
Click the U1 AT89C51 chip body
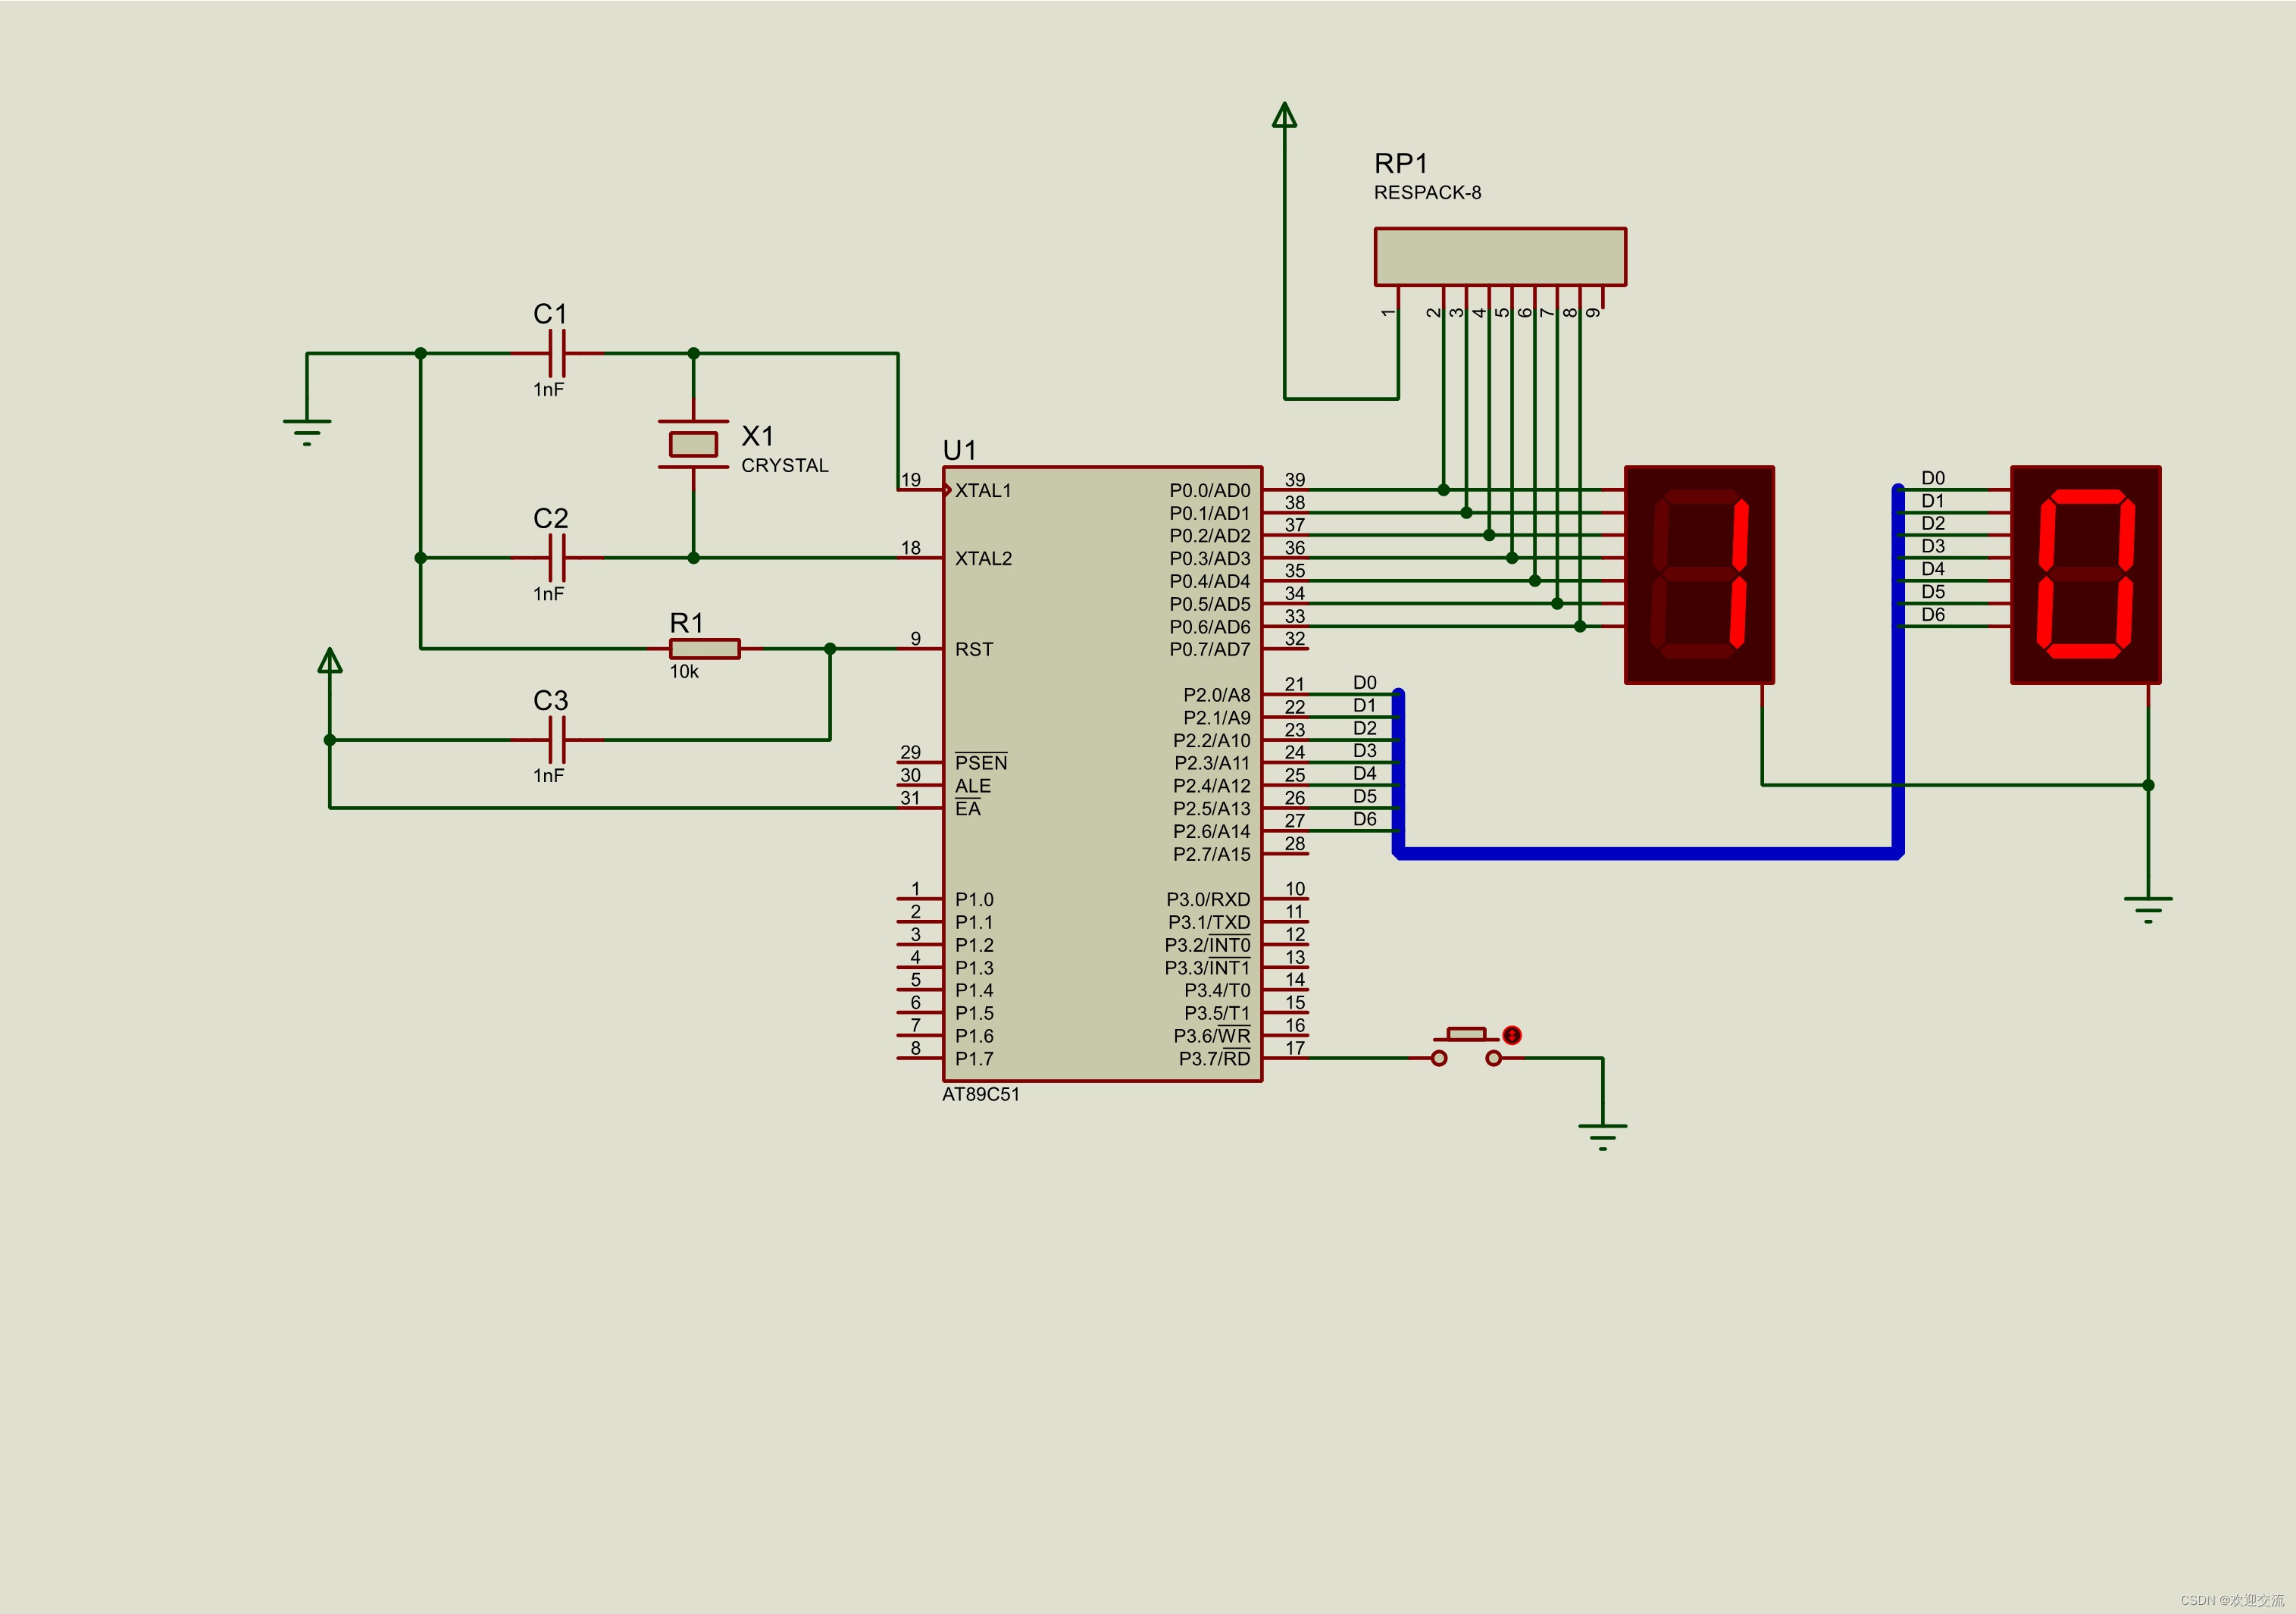1102,774
